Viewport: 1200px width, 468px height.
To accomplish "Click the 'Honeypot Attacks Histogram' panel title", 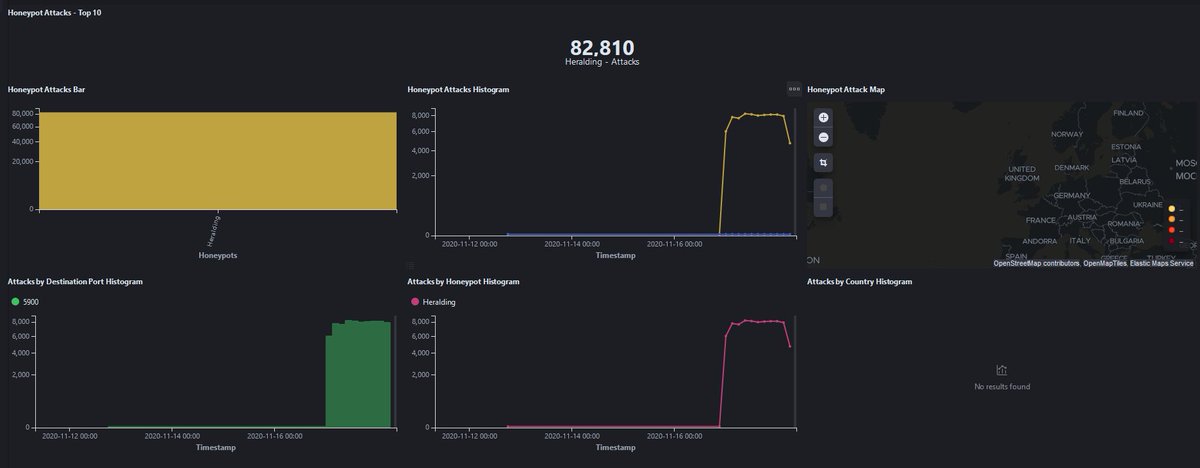I will click(x=458, y=89).
